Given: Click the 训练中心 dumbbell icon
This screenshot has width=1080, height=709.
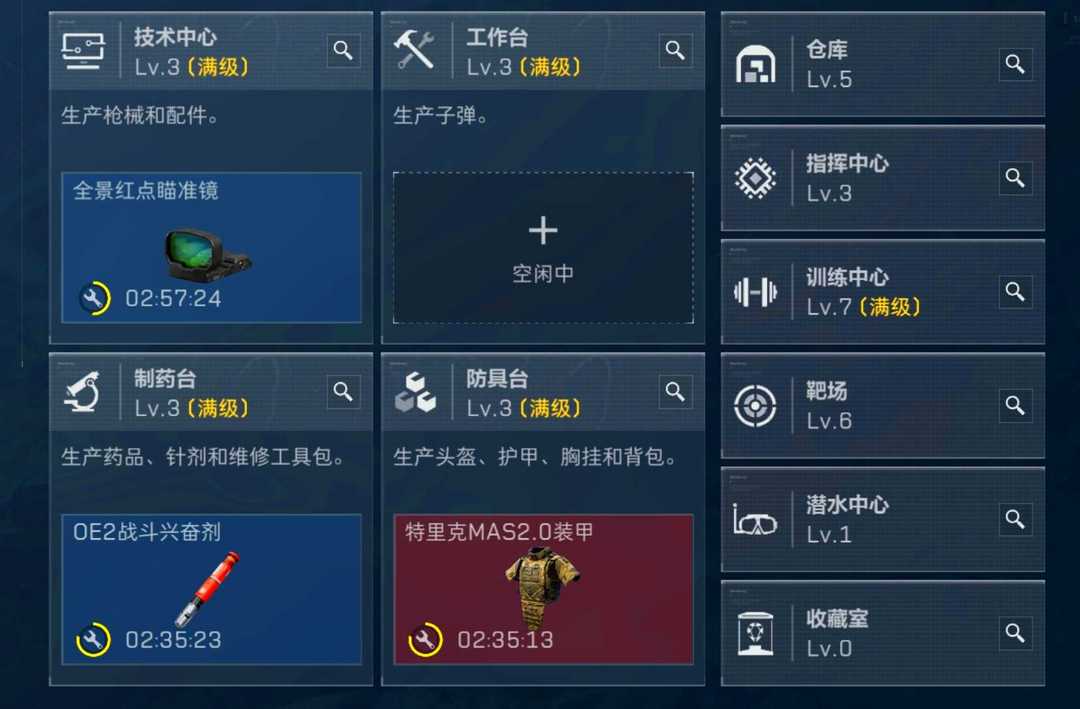Looking at the screenshot, I should point(756,292).
